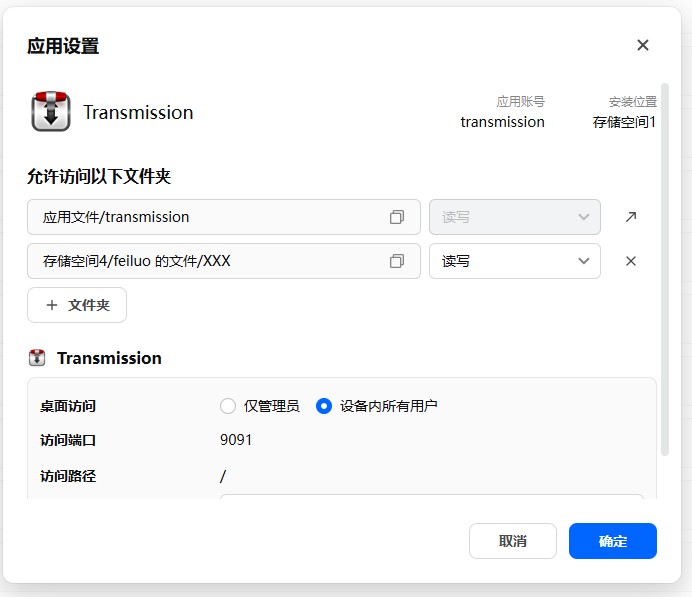Click the 访问路径 label
The width and height of the screenshot is (692, 597).
pos(68,476)
